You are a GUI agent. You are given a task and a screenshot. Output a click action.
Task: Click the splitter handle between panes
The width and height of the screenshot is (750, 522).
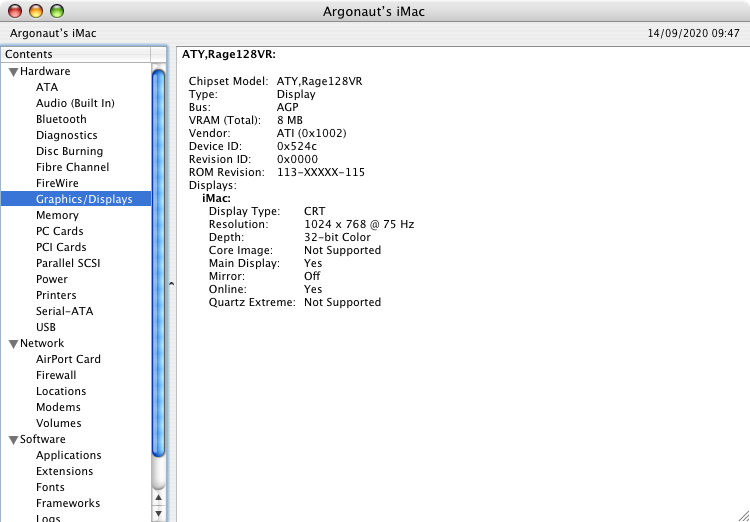coord(171,284)
